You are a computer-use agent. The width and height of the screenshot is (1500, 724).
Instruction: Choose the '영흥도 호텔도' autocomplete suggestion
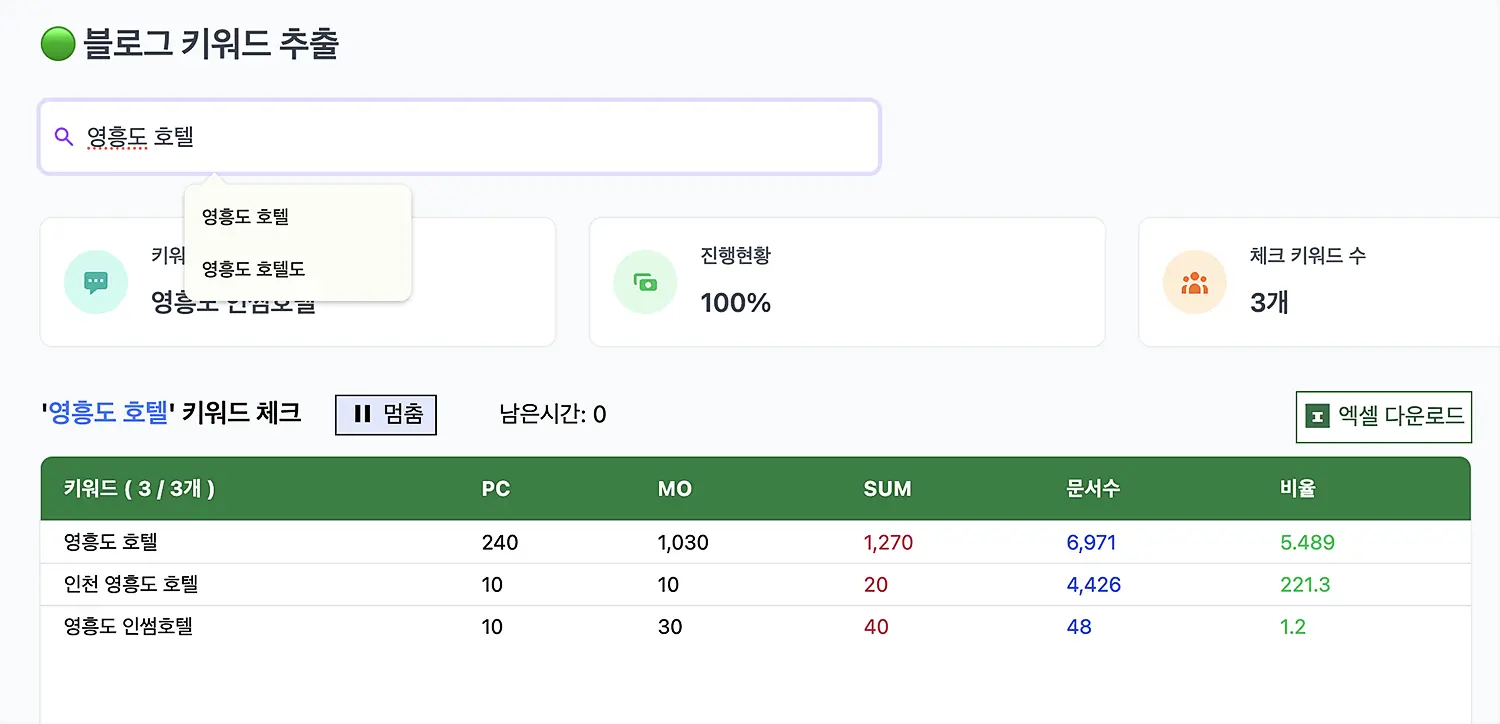coord(254,269)
